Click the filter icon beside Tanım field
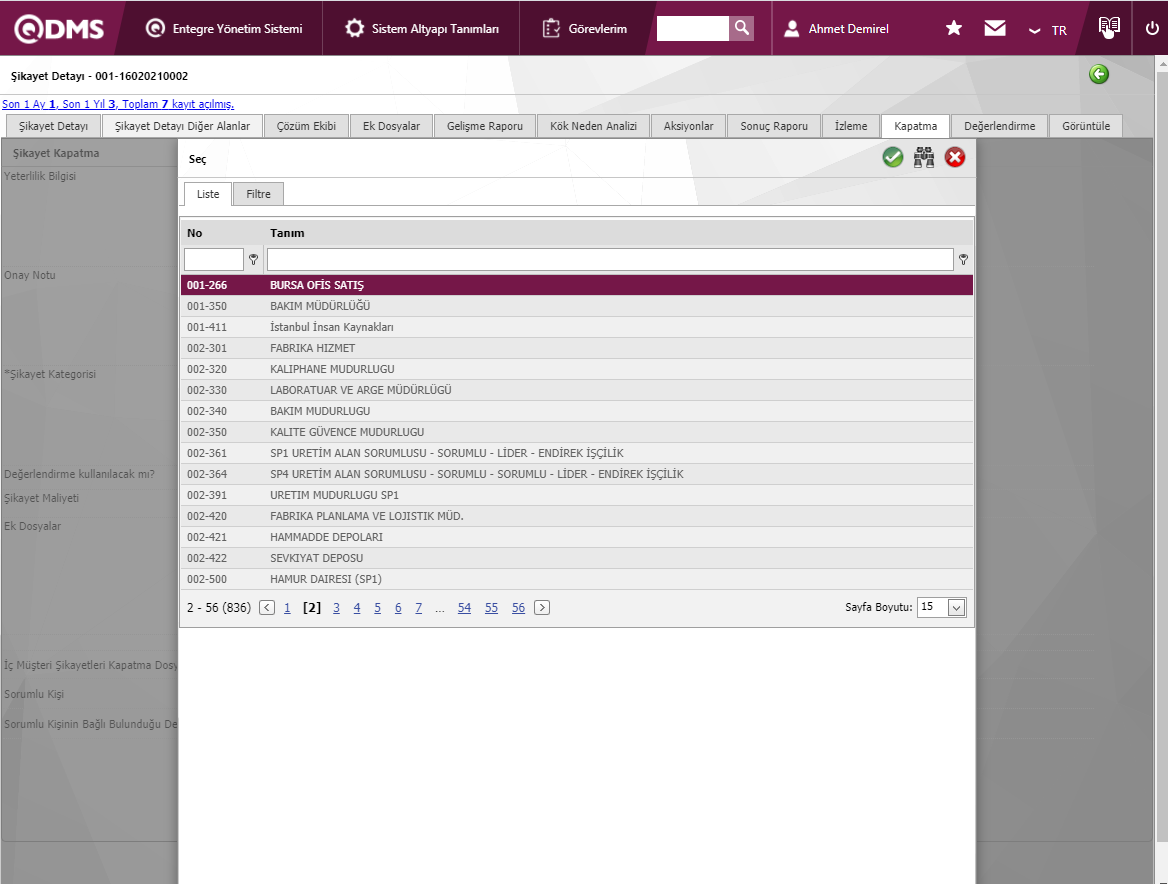Screen dimensions: 1168x884 click(x=963, y=260)
